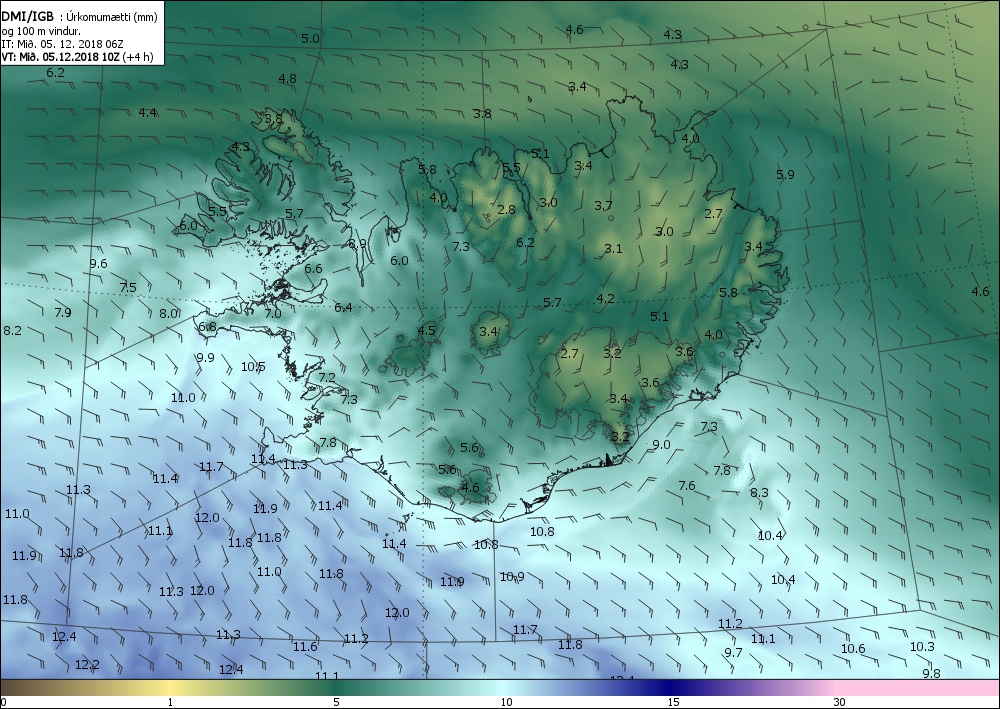The height and width of the screenshot is (709, 1000).
Task: Click the 9.9 value on the map
Action: pos(205,357)
